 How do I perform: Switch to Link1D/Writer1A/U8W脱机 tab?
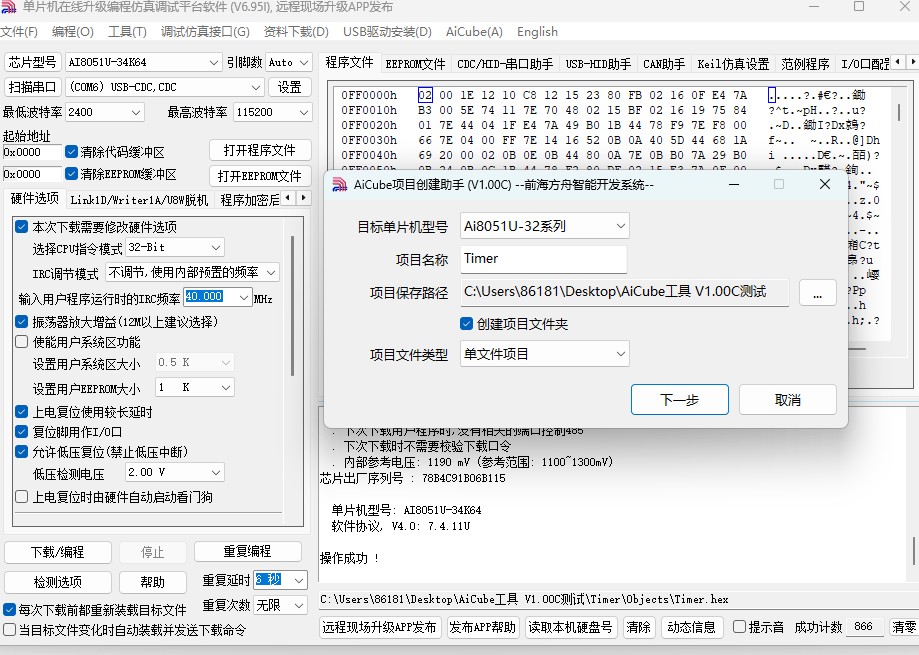[139, 200]
